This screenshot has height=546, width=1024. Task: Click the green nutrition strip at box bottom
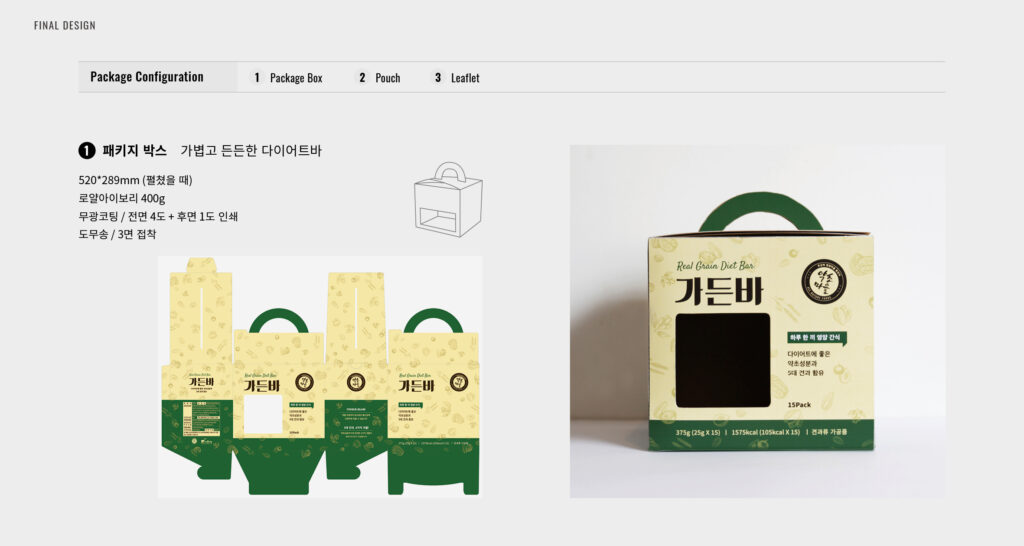click(761, 434)
